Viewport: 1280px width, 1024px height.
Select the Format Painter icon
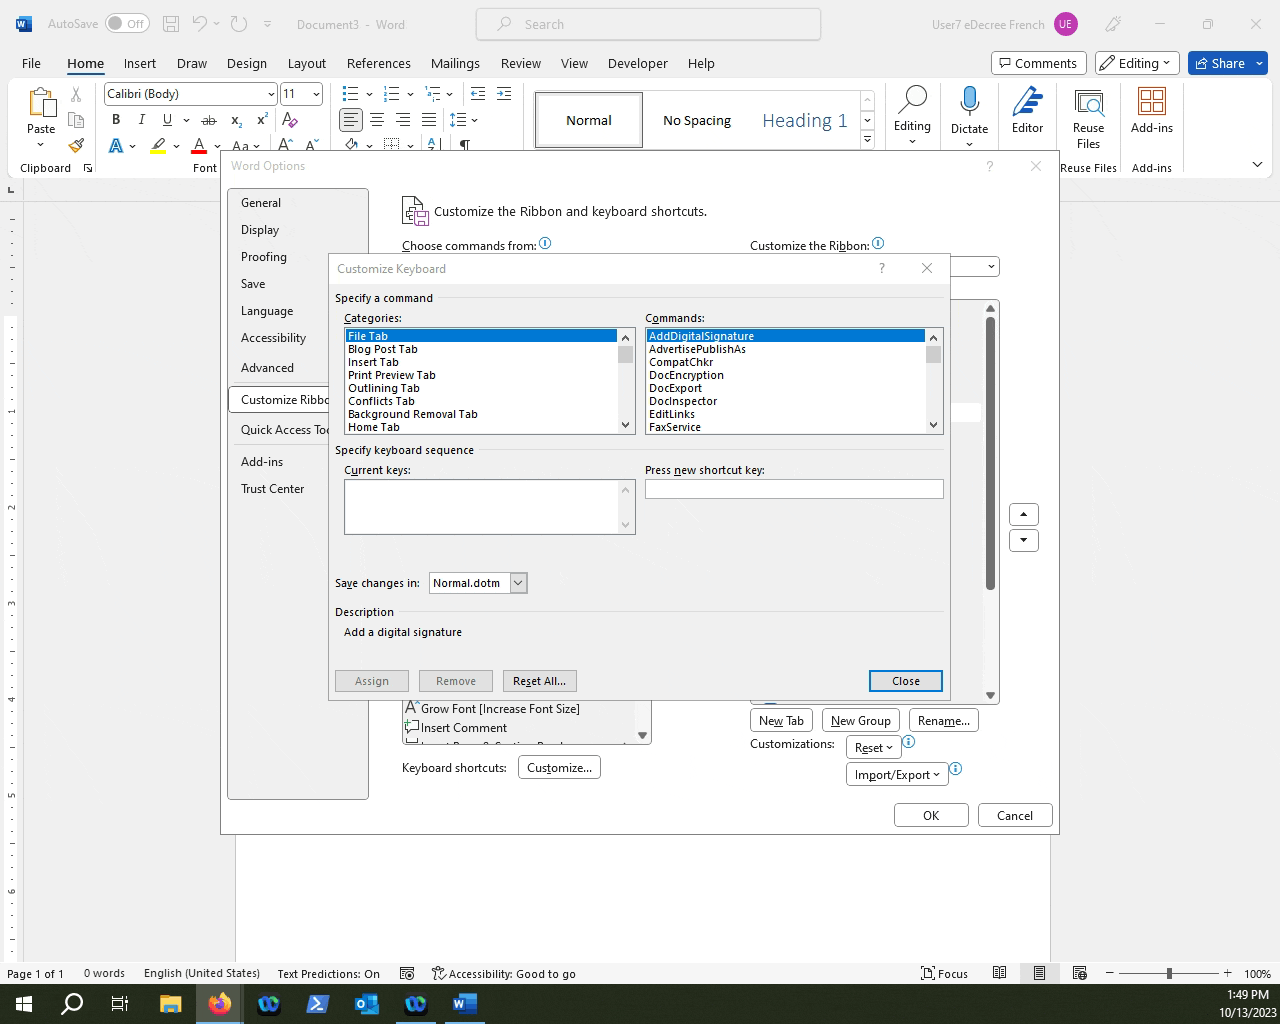76,145
